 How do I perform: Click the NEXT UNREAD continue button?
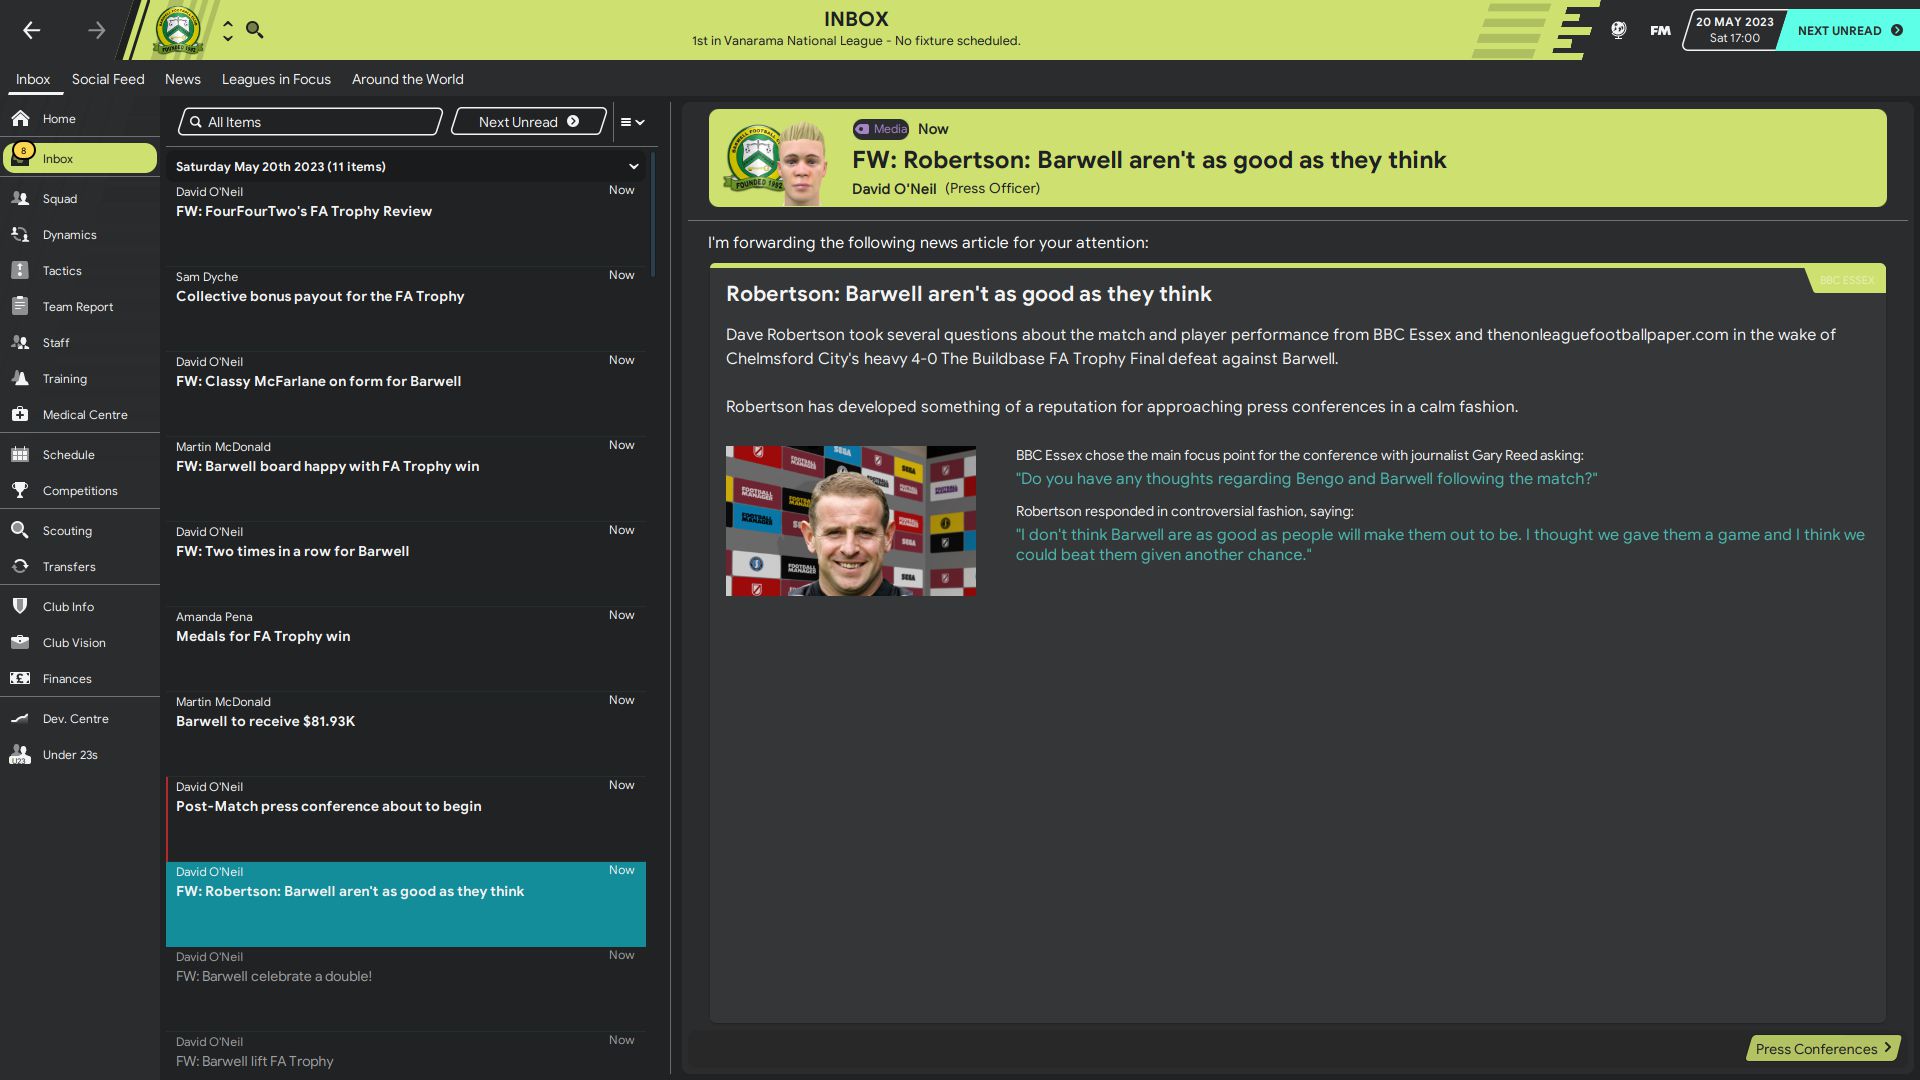point(1848,30)
